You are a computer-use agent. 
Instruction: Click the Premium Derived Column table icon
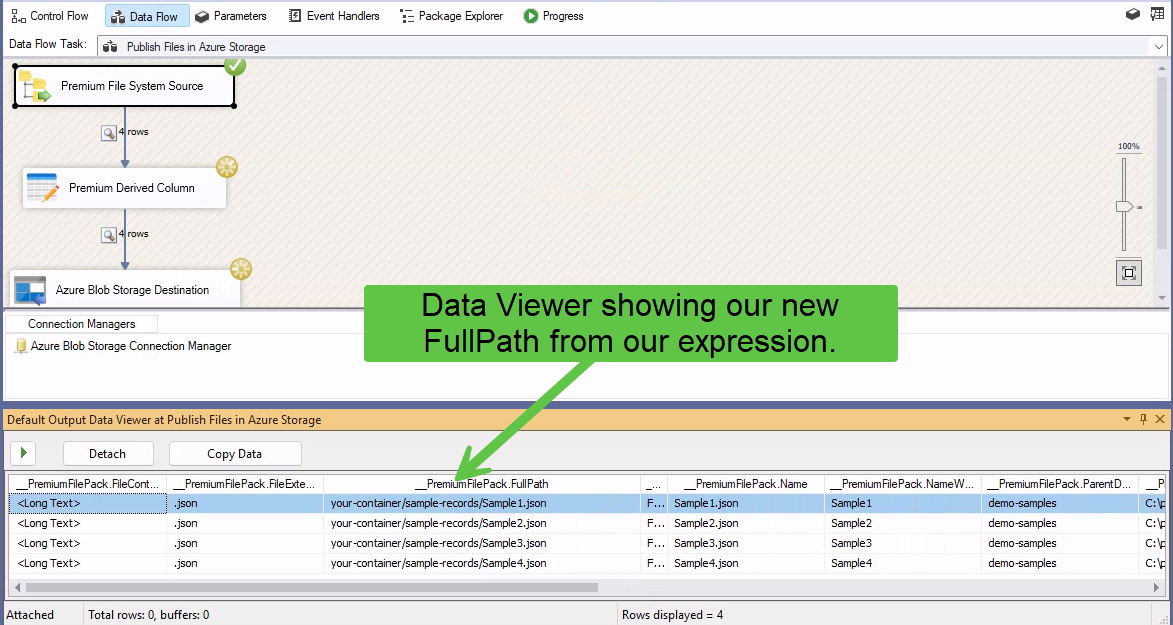[42, 188]
